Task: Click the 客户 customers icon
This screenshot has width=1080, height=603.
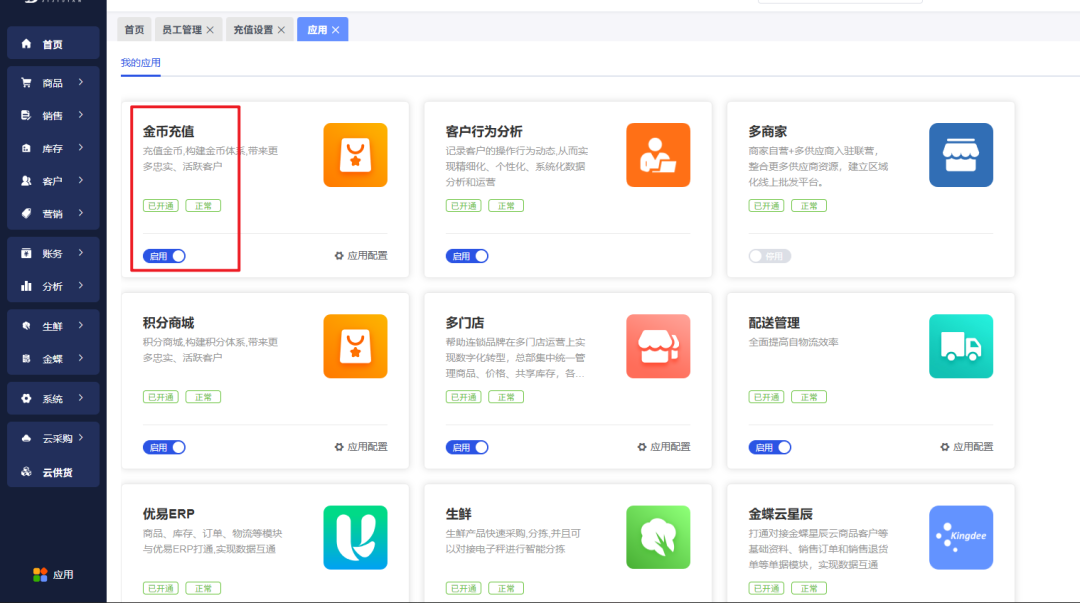Action: pyautogui.click(x=24, y=180)
